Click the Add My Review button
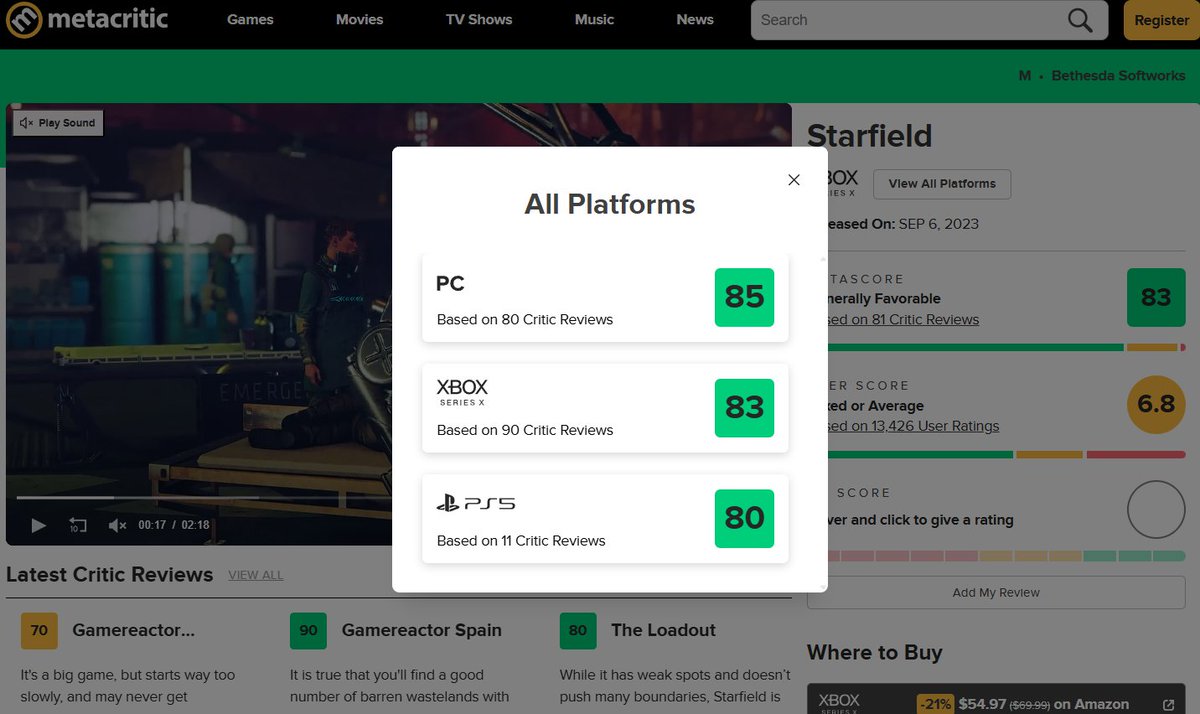This screenshot has width=1200, height=714. [x=995, y=592]
